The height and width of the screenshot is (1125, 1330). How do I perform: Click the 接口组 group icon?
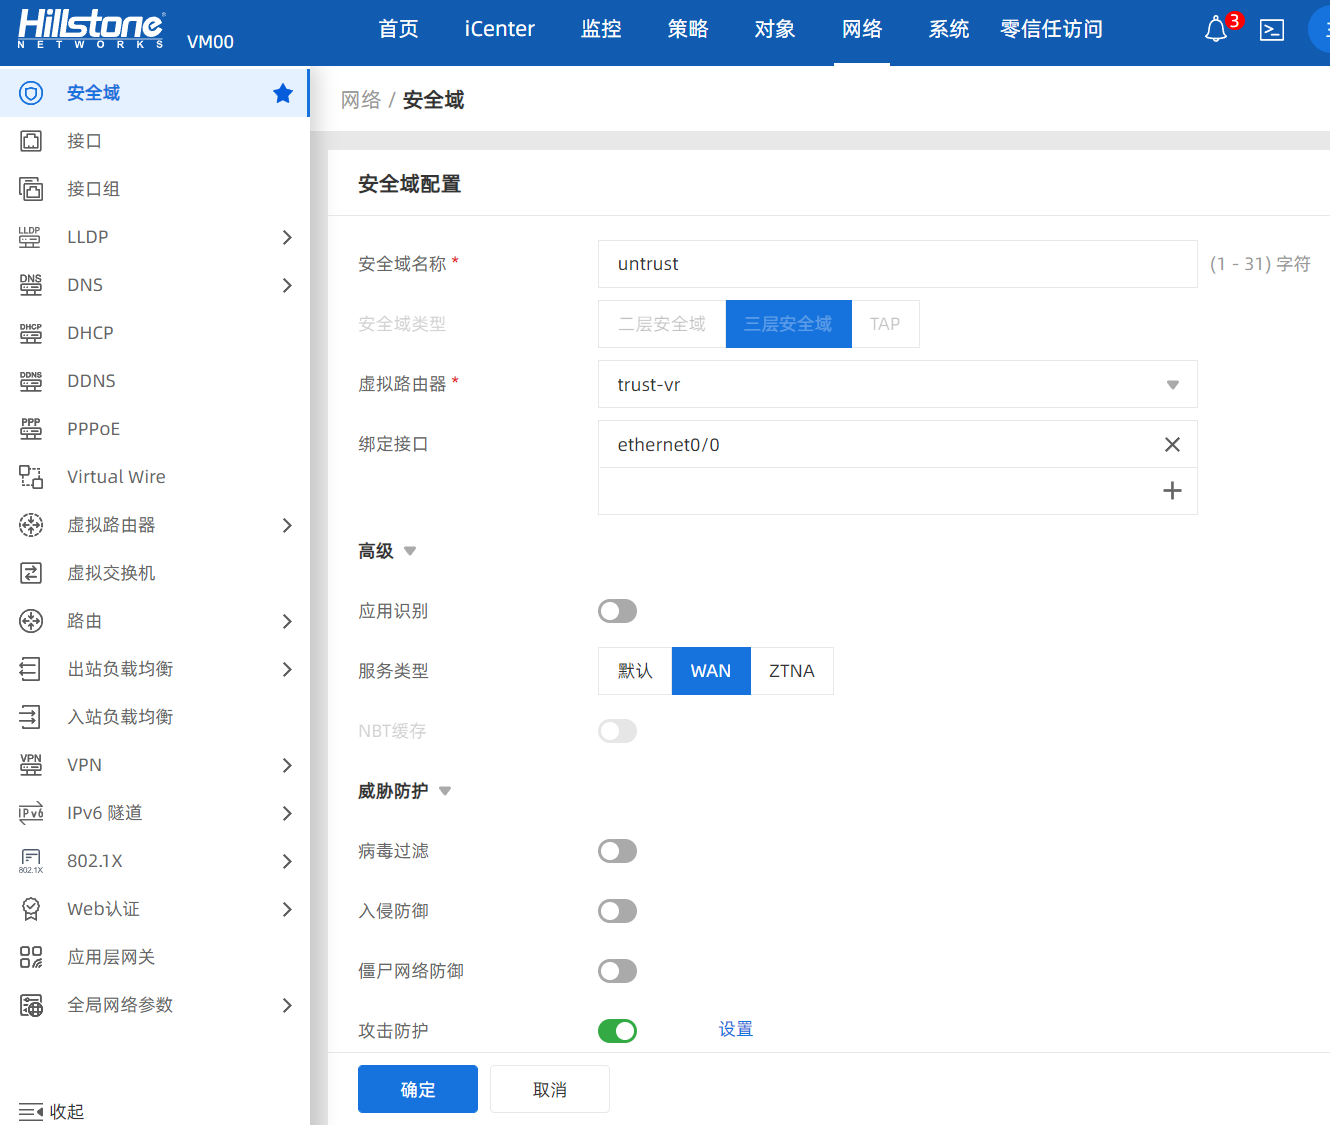pos(31,189)
